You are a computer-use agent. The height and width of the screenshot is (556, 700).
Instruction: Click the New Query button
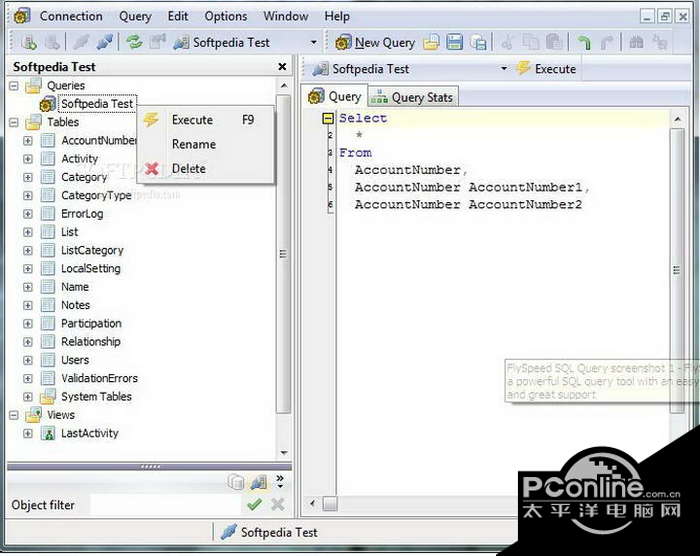375,43
